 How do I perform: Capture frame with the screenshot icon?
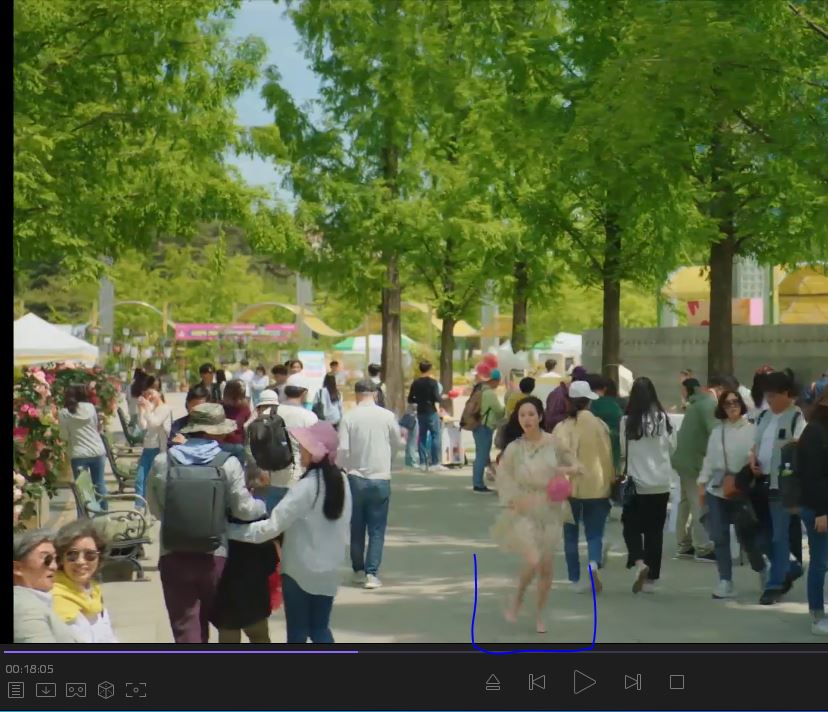pos(136,690)
